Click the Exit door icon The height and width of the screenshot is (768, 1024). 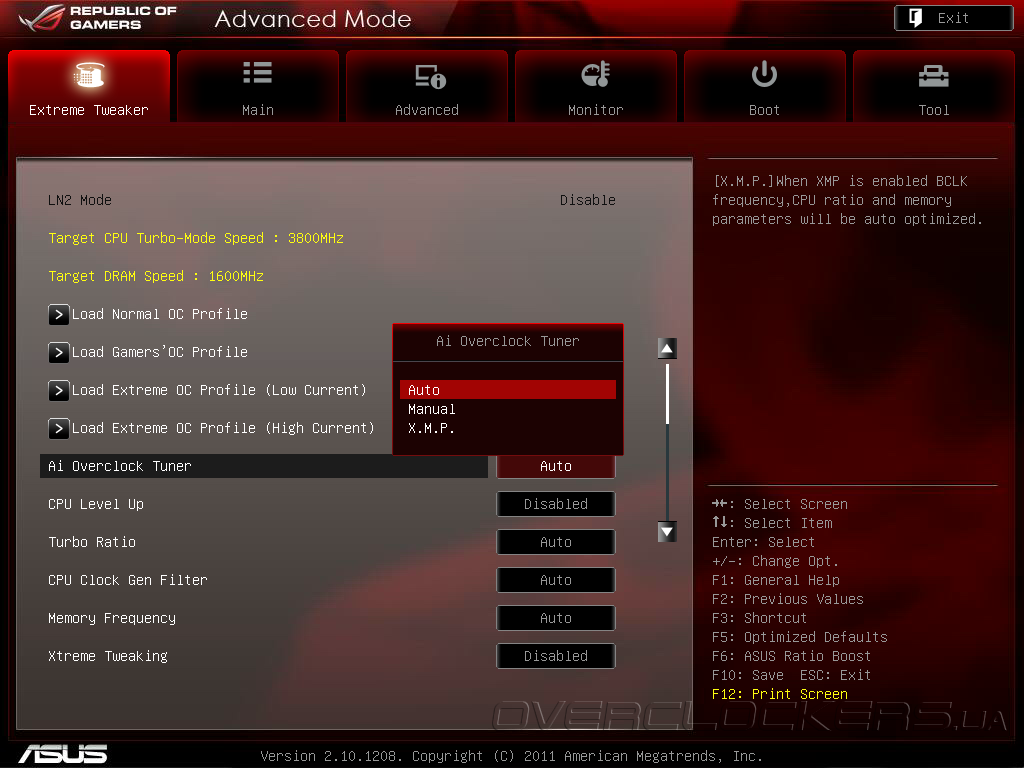tap(916, 18)
